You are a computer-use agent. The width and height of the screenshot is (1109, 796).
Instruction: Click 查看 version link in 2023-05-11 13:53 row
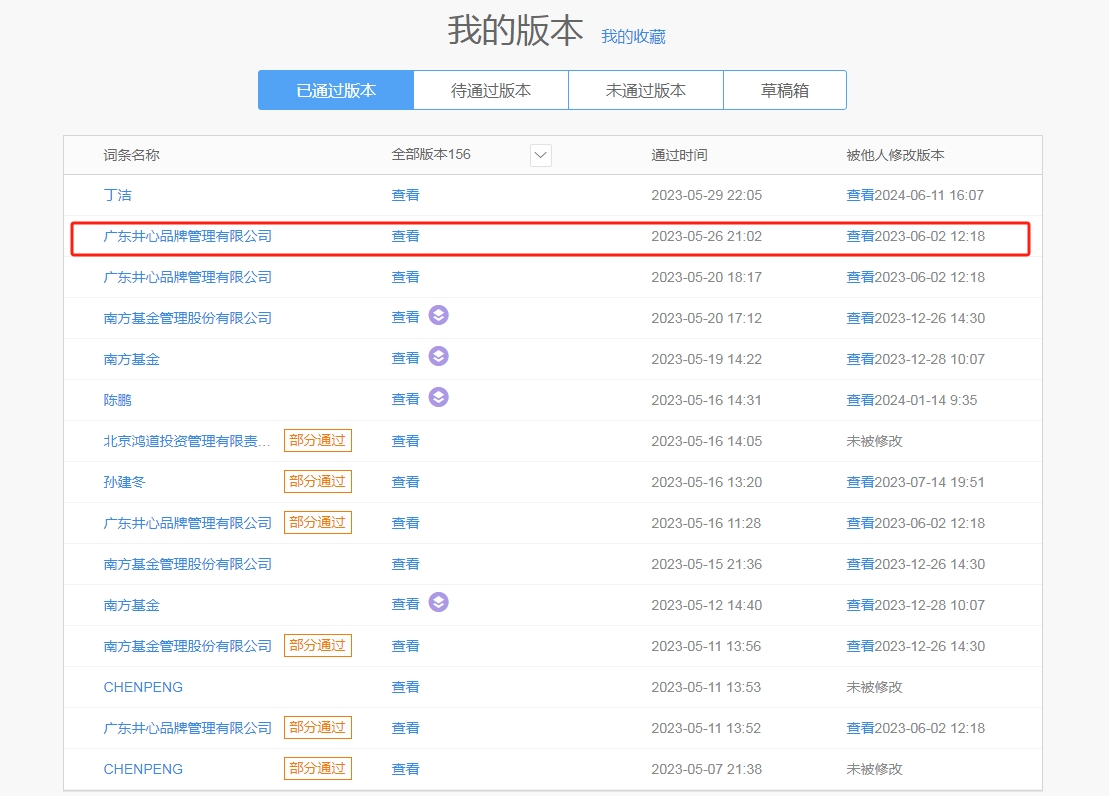point(405,688)
